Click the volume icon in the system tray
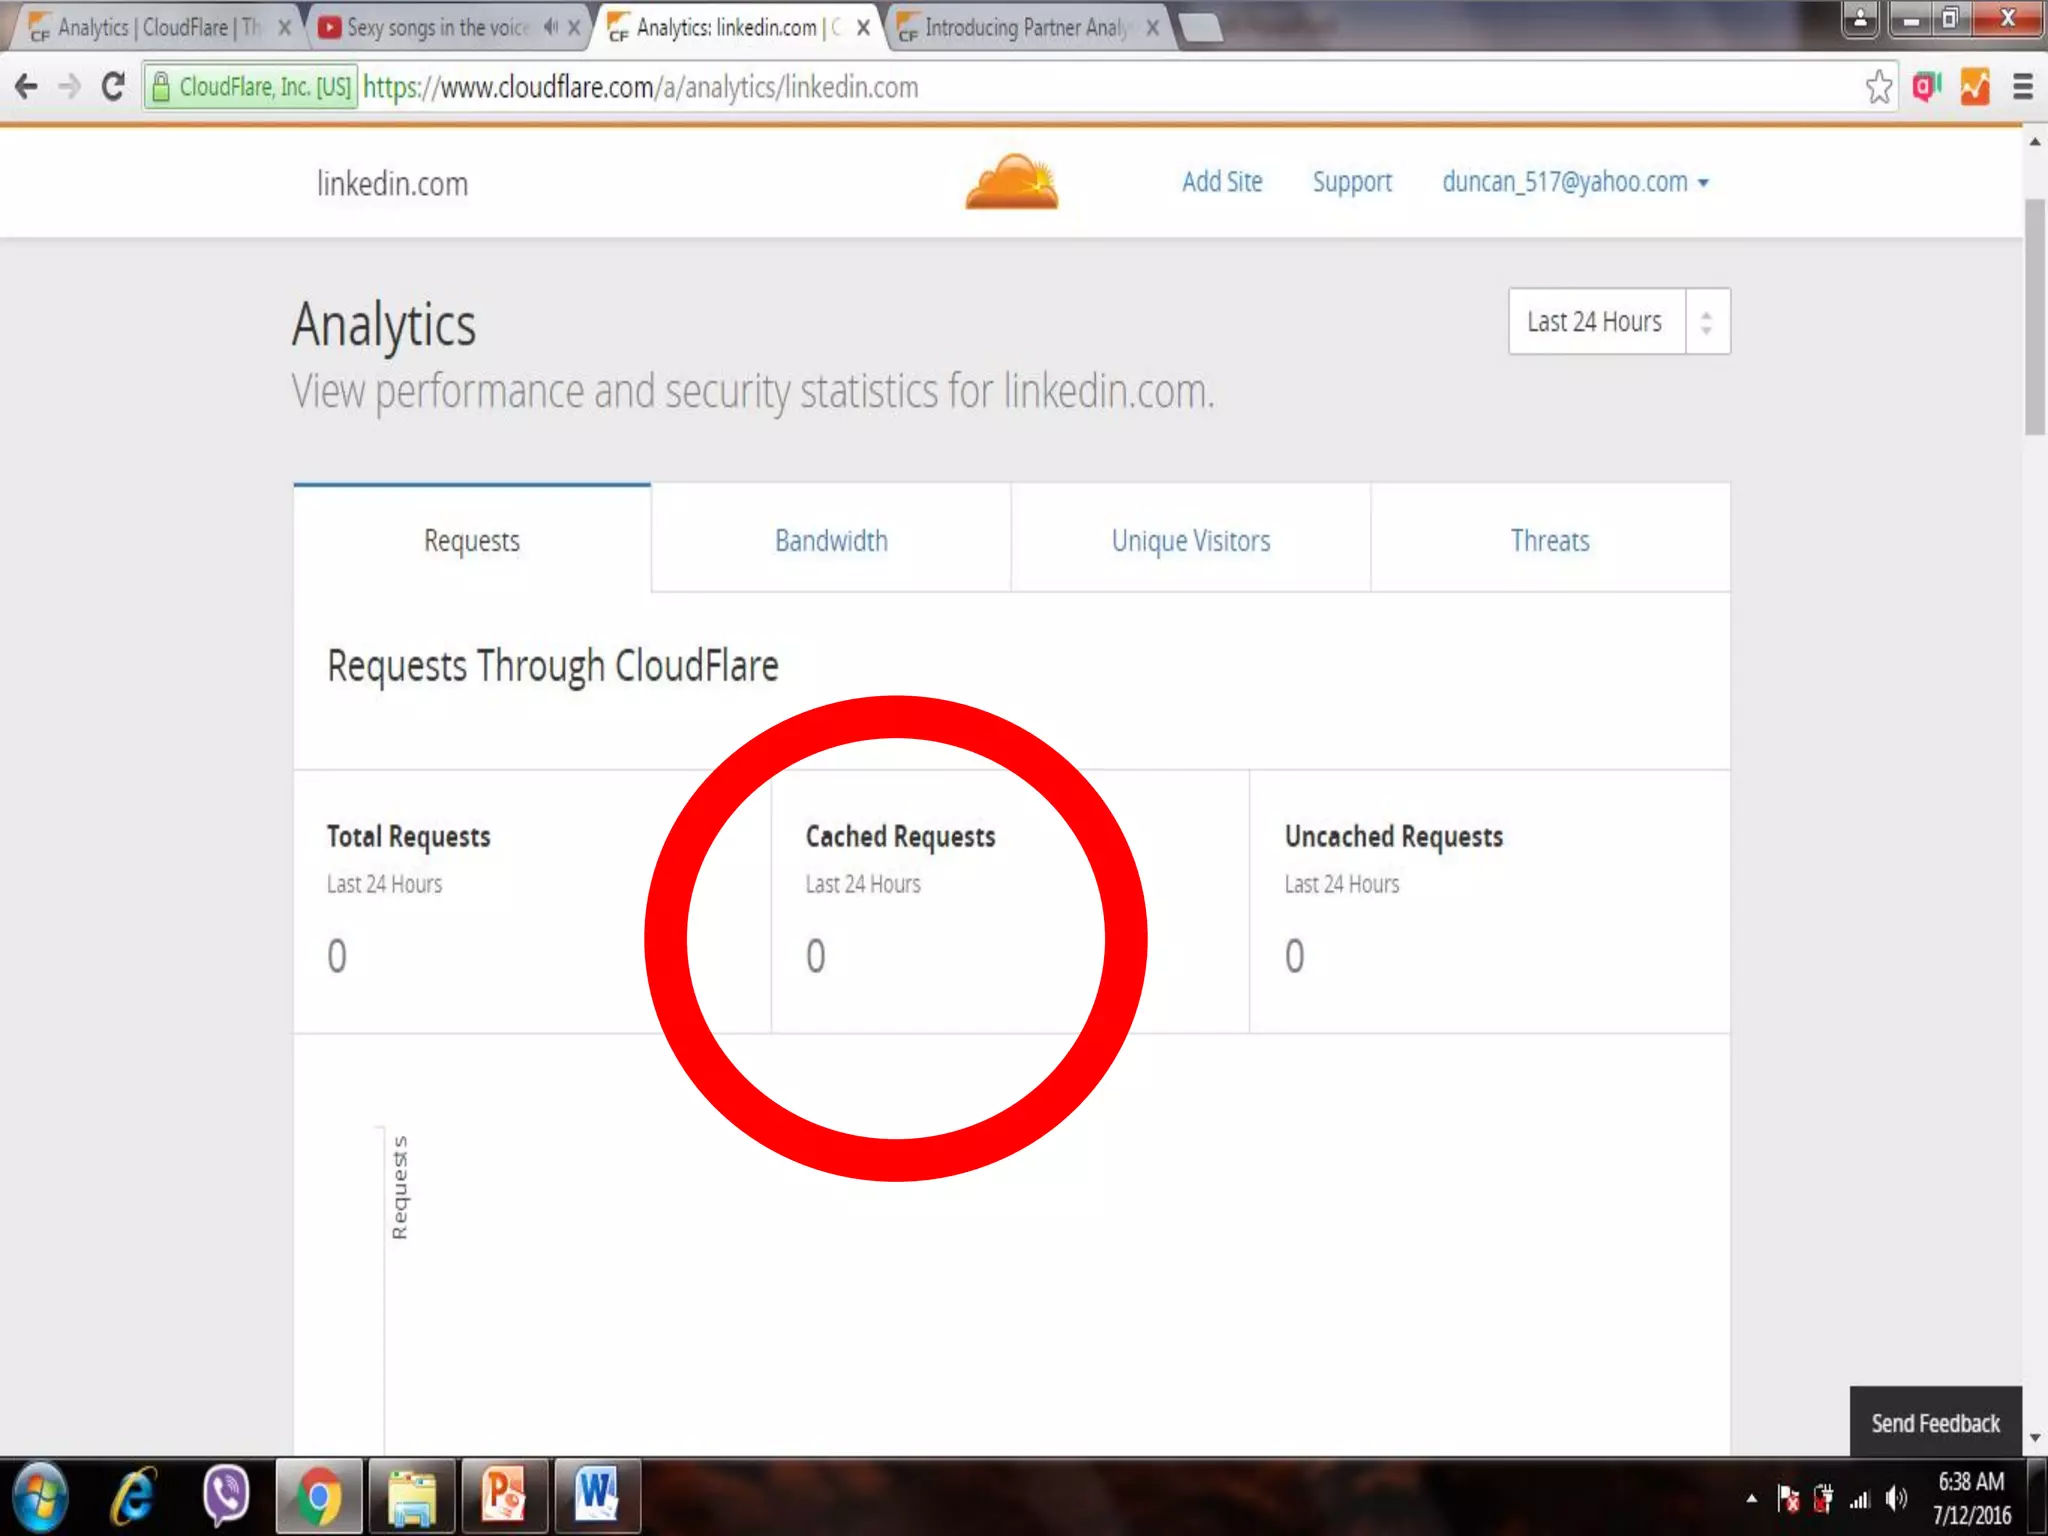The image size is (2048, 1536). click(x=1895, y=1498)
